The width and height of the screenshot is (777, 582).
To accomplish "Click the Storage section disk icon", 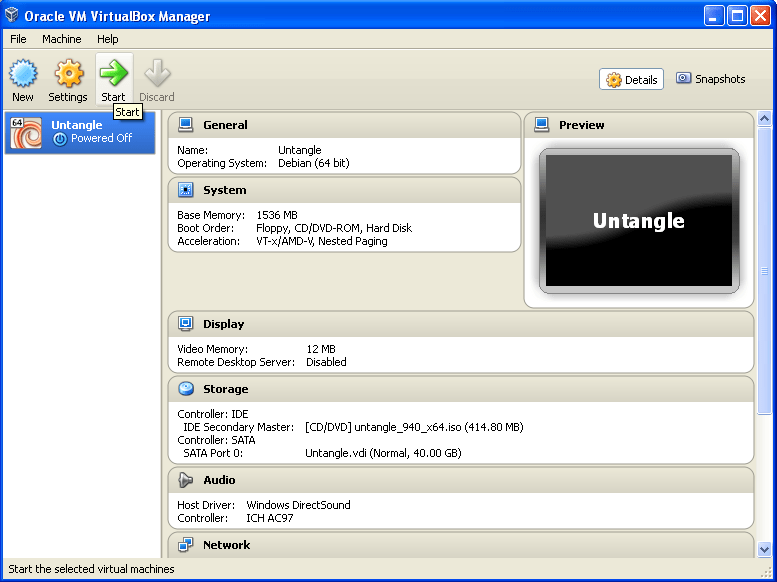I will click(x=186, y=389).
